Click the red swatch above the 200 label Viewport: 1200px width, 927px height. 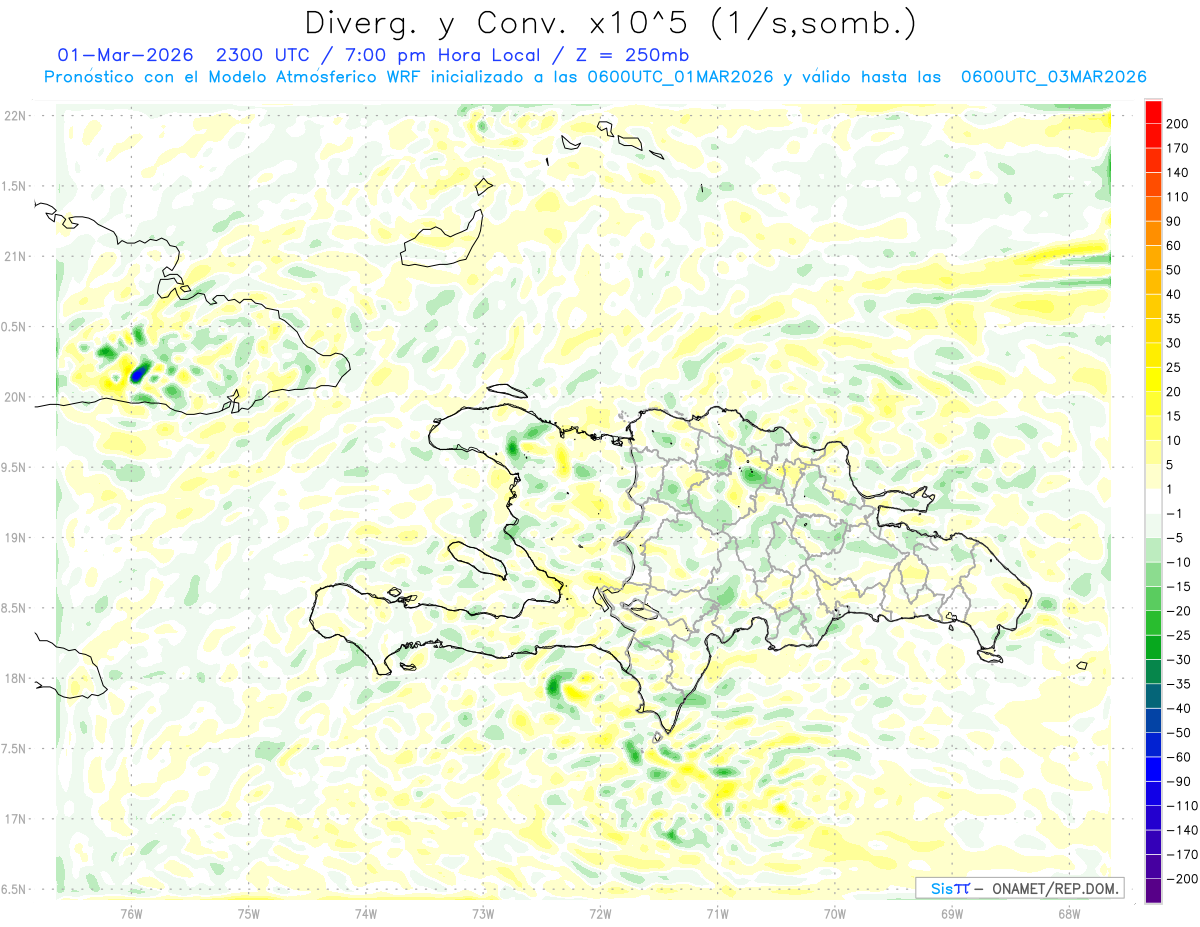click(1154, 111)
